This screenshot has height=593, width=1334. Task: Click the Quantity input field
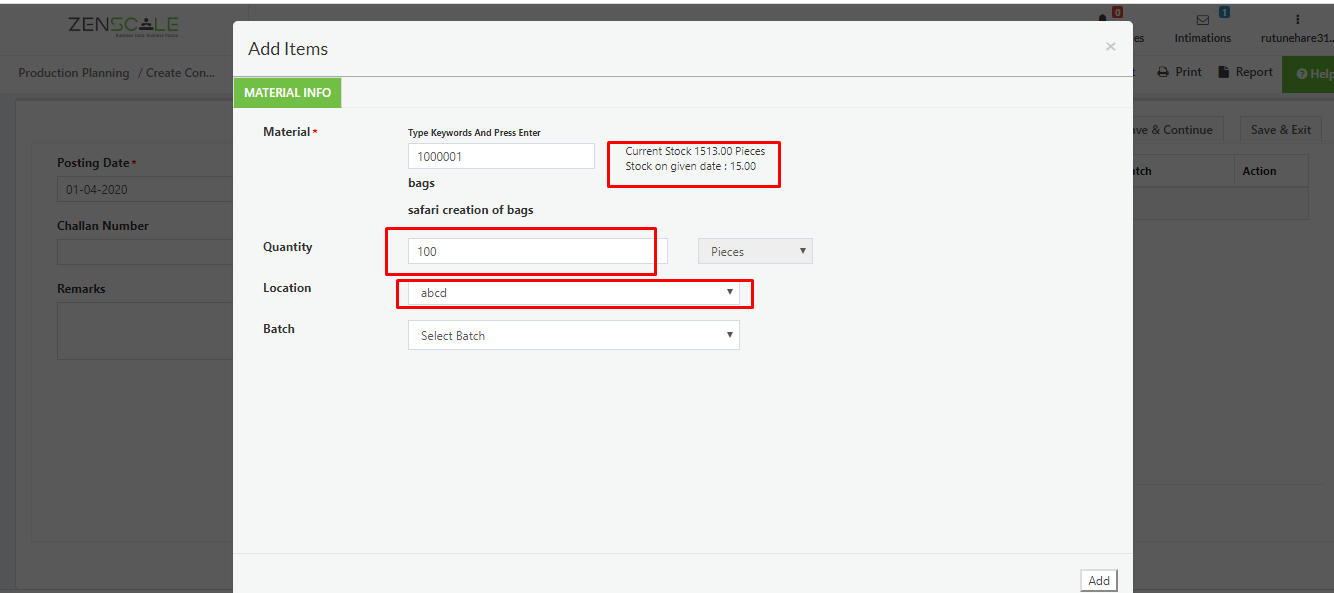[x=537, y=251]
